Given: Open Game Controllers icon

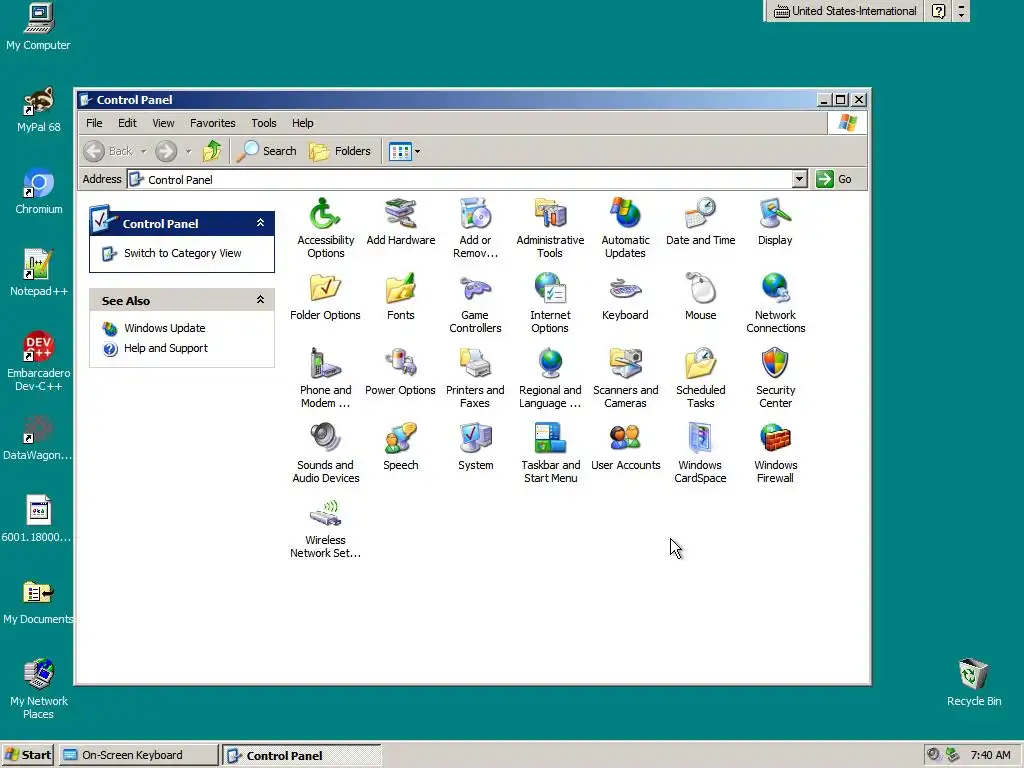Looking at the screenshot, I should coord(475,302).
